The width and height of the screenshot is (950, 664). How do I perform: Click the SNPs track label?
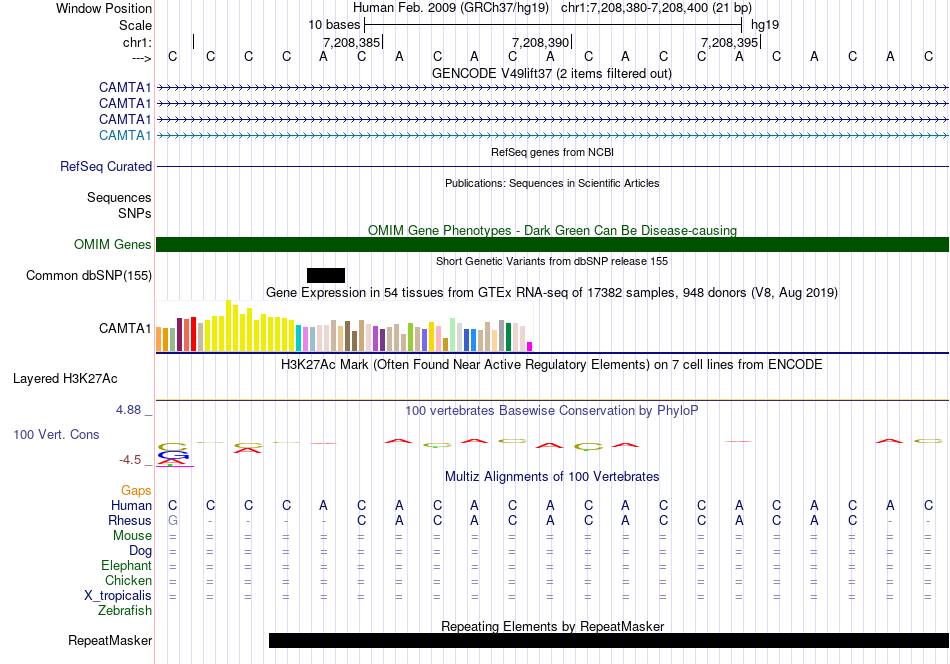[135, 213]
